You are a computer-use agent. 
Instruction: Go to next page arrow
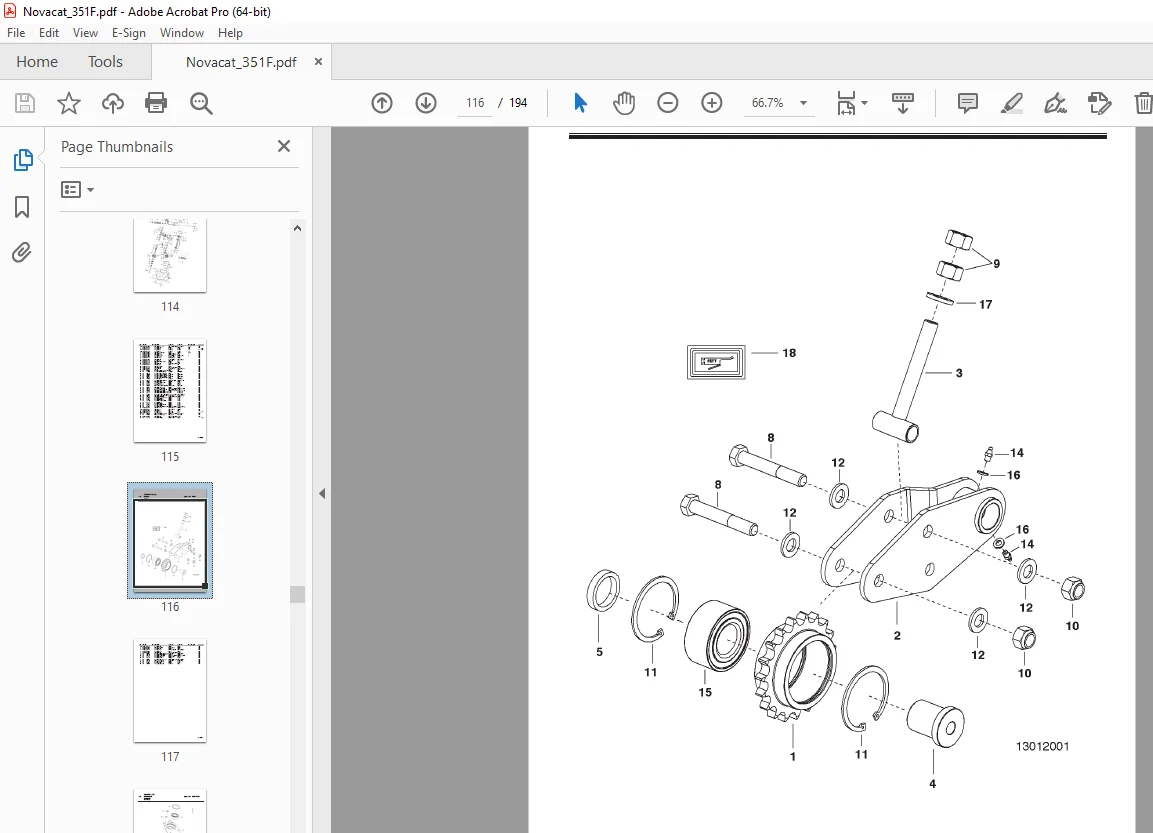pos(426,103)
